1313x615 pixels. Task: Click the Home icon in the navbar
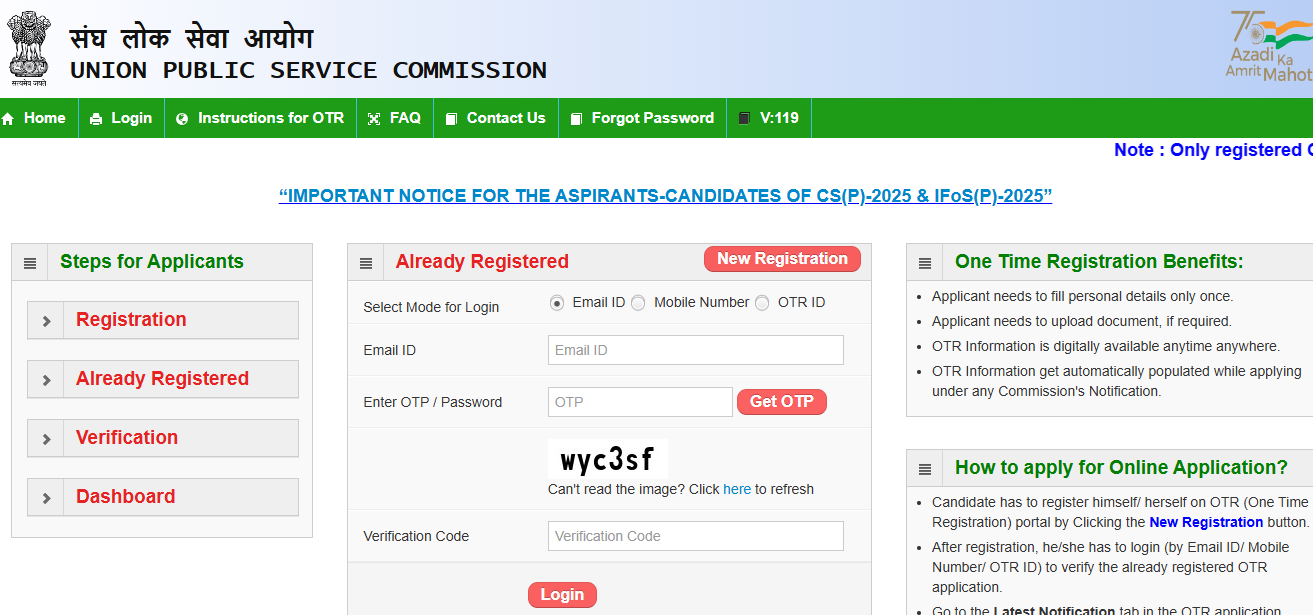[x=10, y=118]
